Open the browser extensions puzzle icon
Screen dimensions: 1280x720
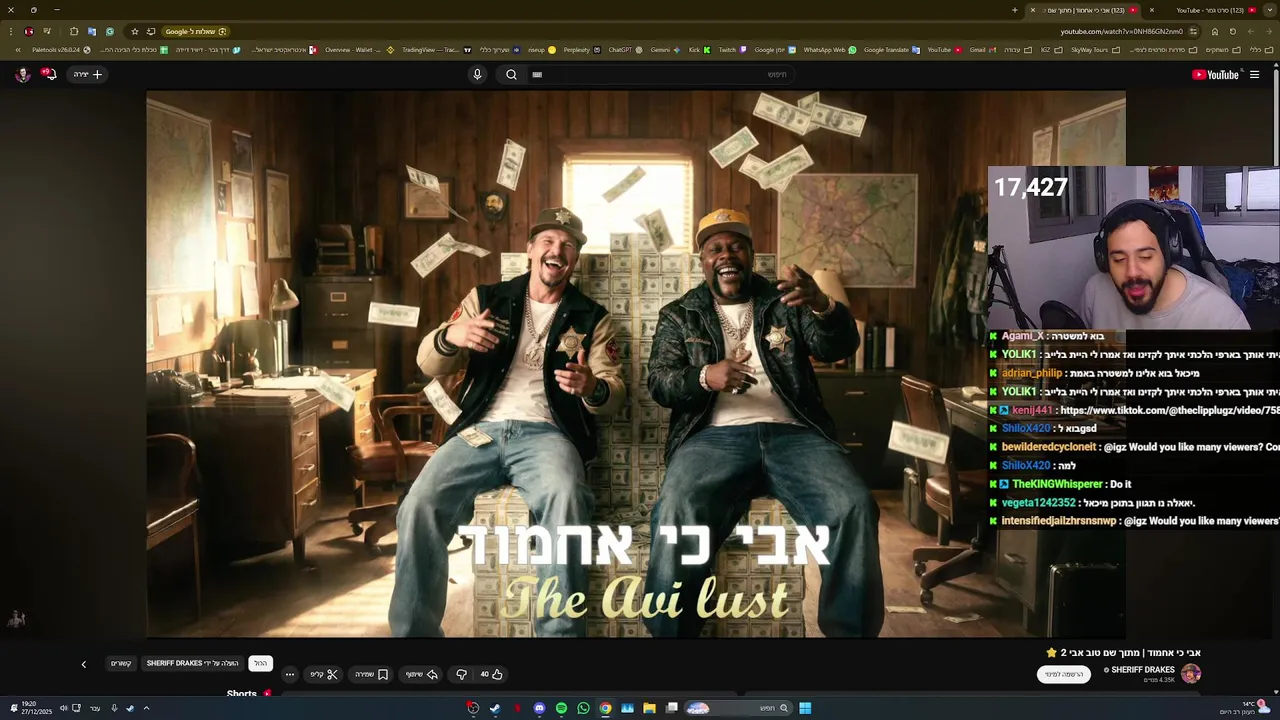pyautogui.click(x=73, y=31)
